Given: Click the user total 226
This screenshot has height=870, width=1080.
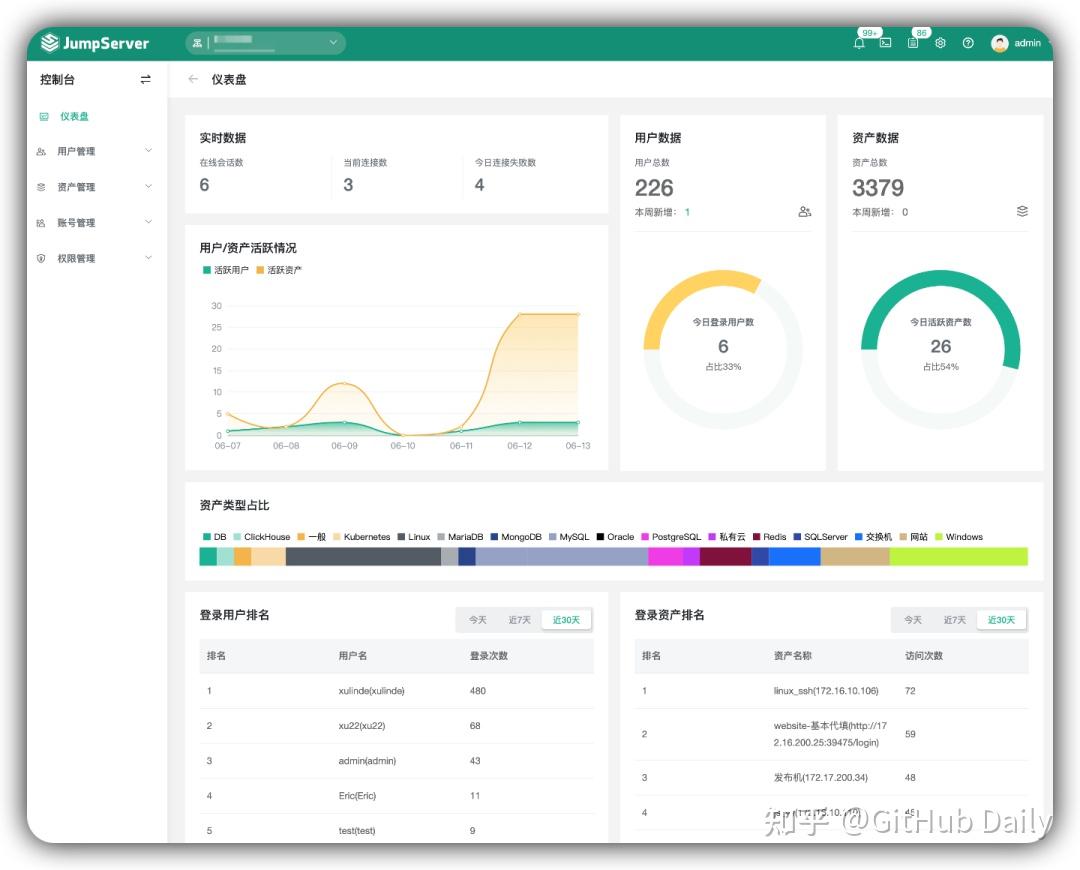Looking at the screenshot, I should [654, 187].
